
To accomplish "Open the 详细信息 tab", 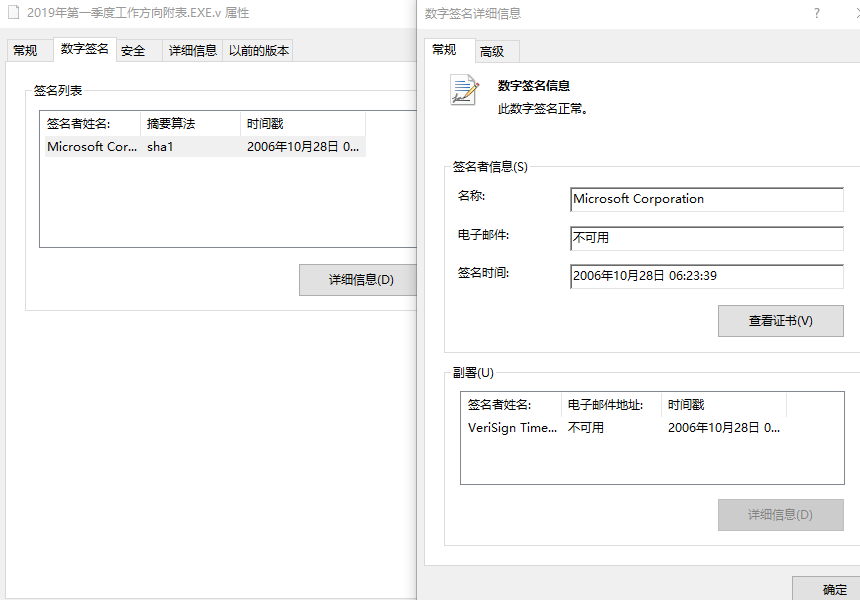I will point(192,51).
